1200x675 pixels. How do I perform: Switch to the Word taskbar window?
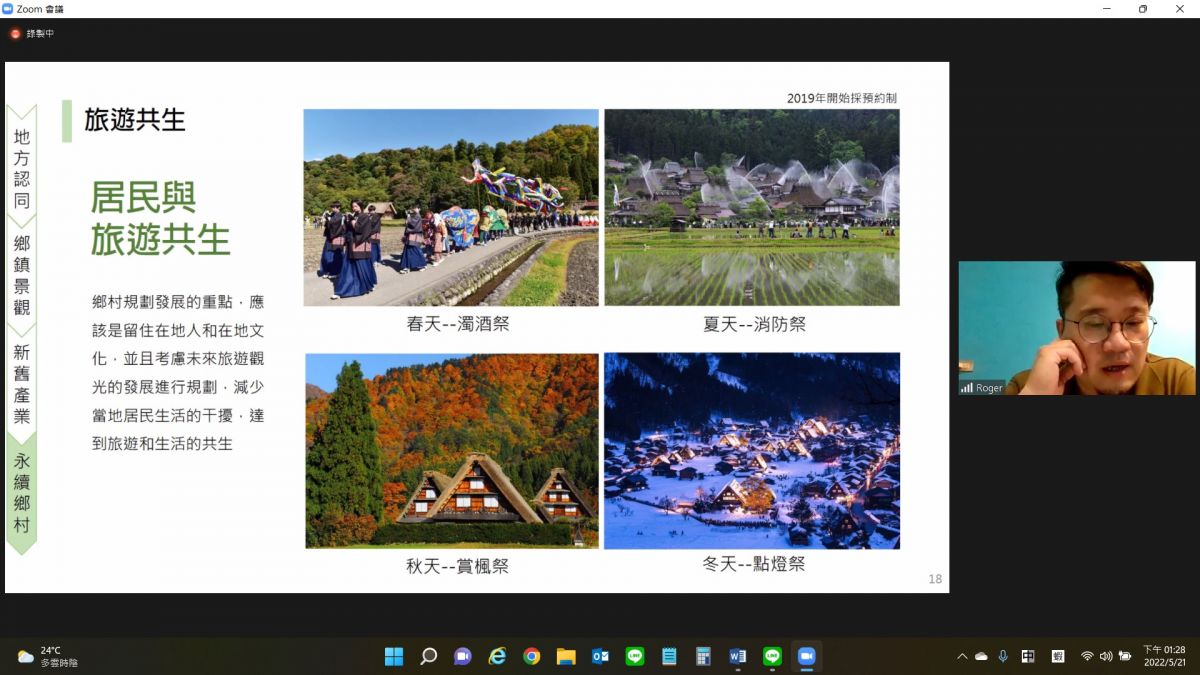tap(738, 656)
